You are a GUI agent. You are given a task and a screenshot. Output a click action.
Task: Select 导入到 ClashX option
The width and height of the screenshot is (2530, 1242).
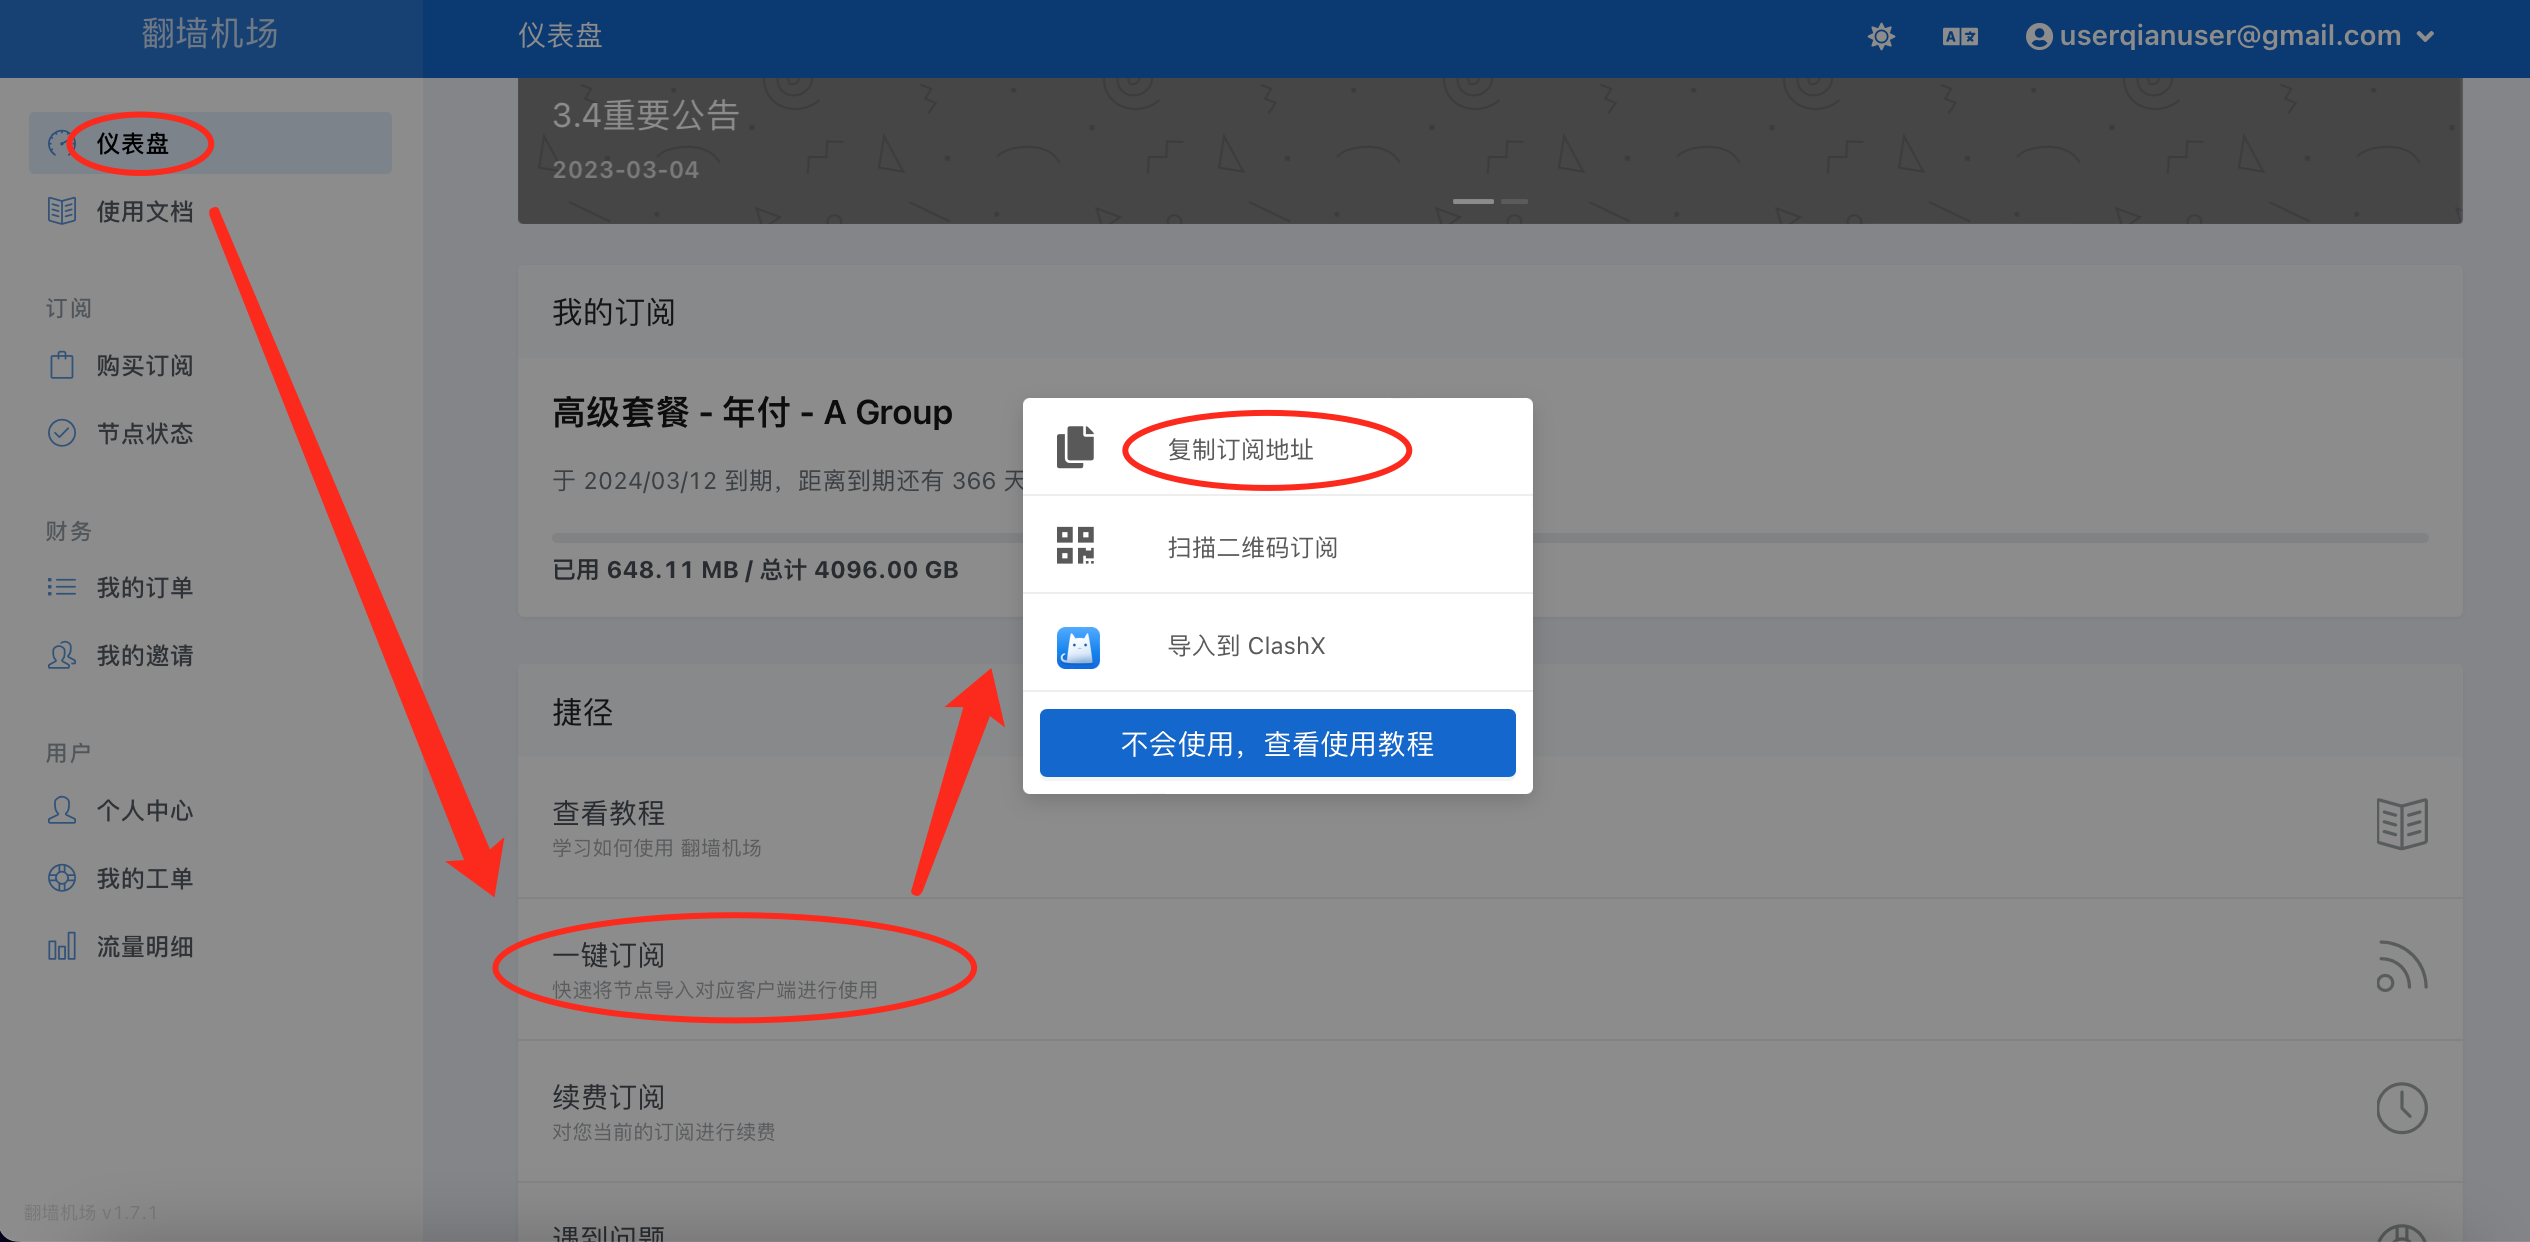(x=1246, y=645)
